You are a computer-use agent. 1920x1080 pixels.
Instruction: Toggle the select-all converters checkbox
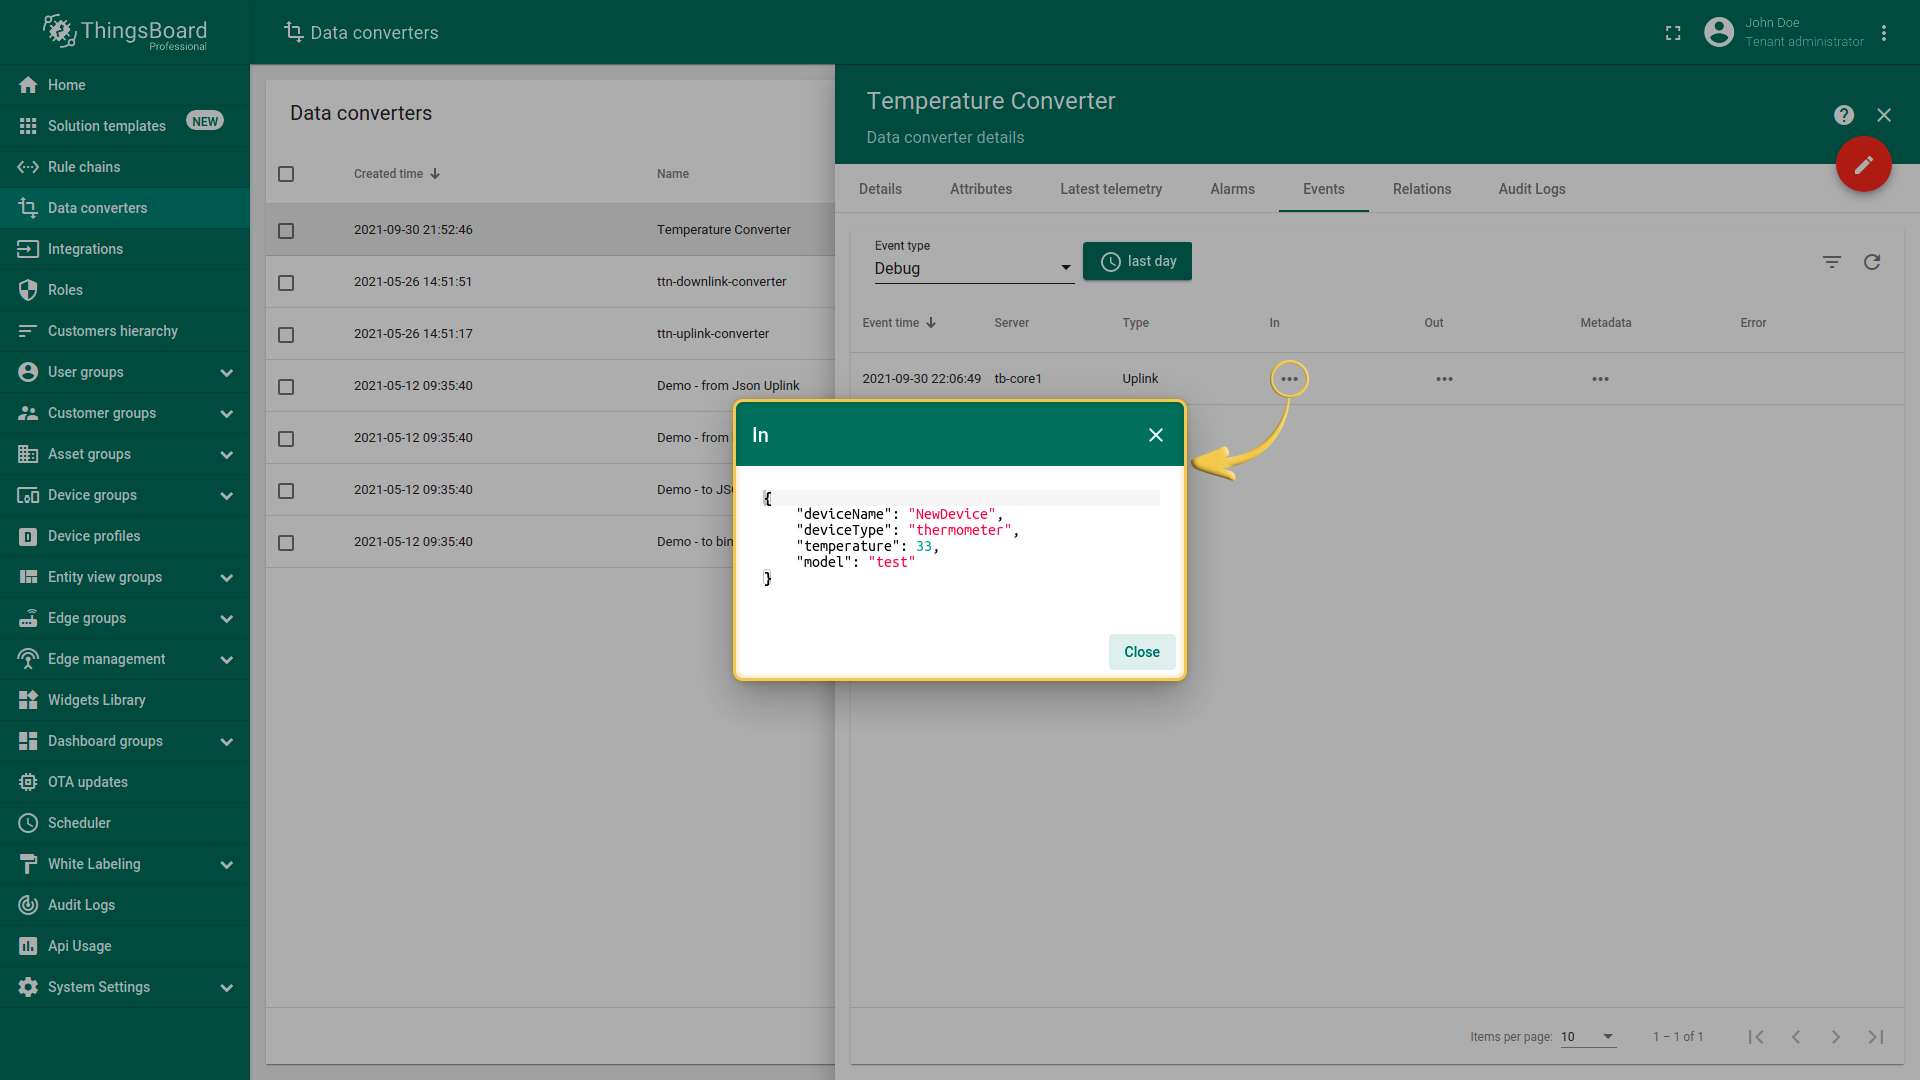[286, 174]
